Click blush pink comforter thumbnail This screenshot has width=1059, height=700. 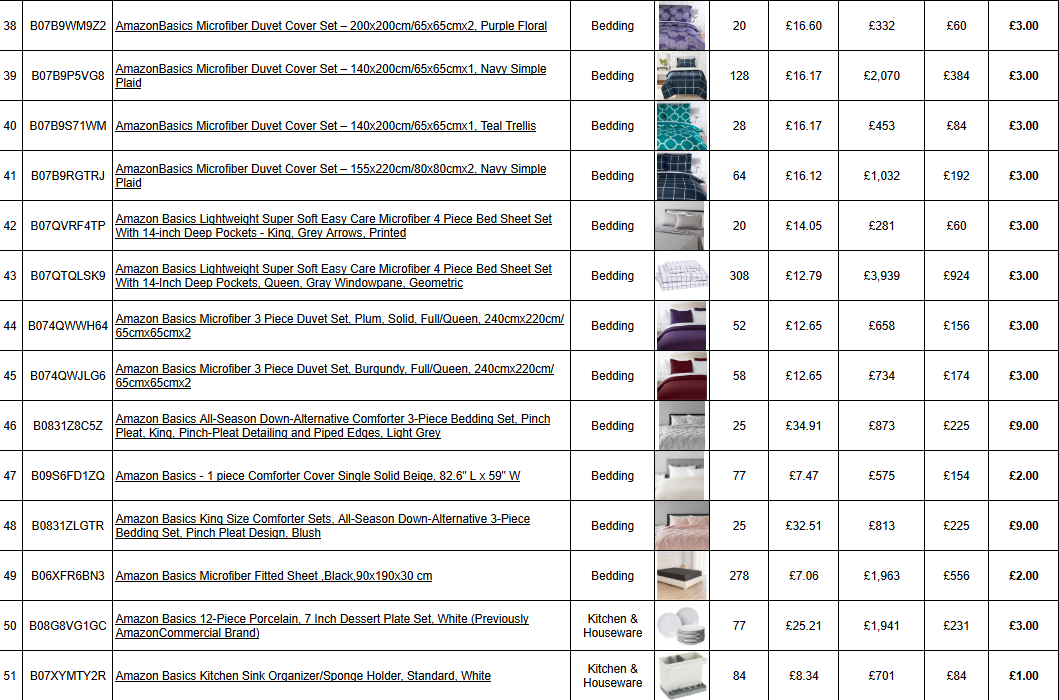tap(681, 526)
